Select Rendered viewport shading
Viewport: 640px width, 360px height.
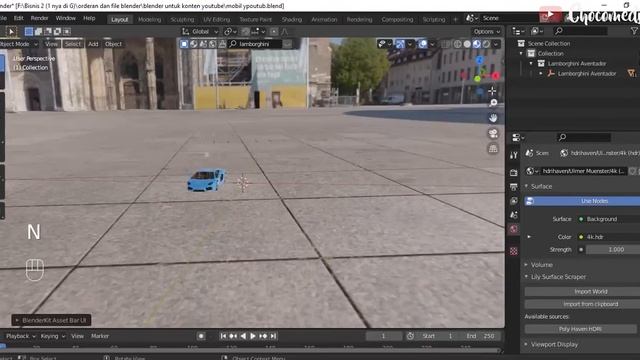click(x=486, y=44)
